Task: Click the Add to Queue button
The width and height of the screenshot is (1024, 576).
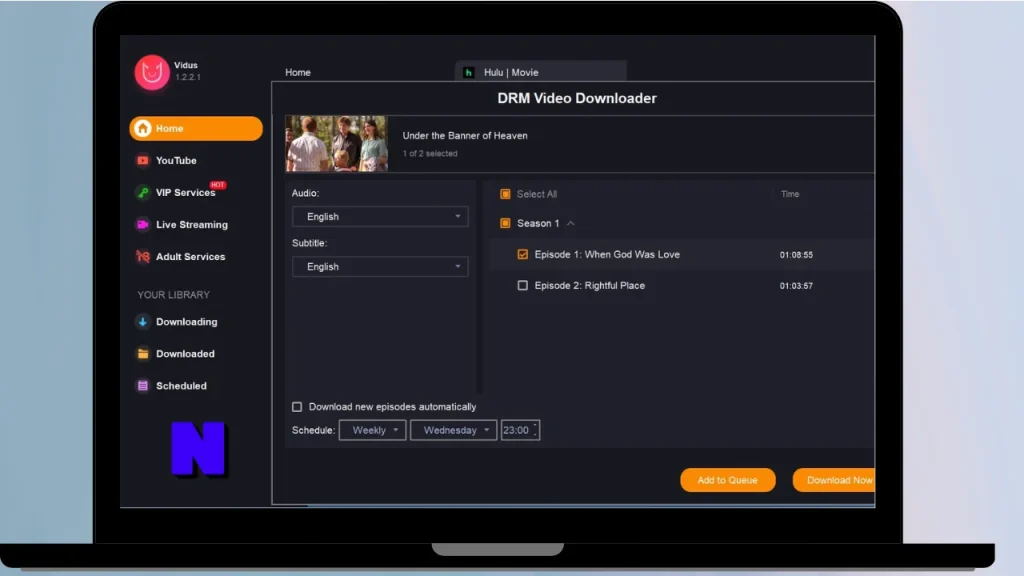Action: pos(728,480)
